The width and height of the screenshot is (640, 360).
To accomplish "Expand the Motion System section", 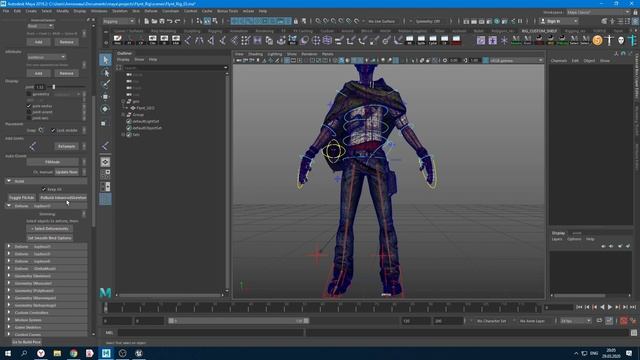I will pos(9,320).
